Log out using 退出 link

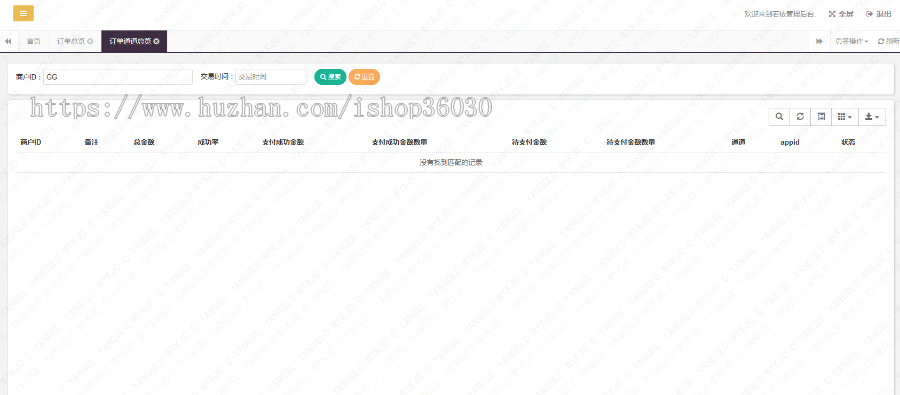point(879,14)
